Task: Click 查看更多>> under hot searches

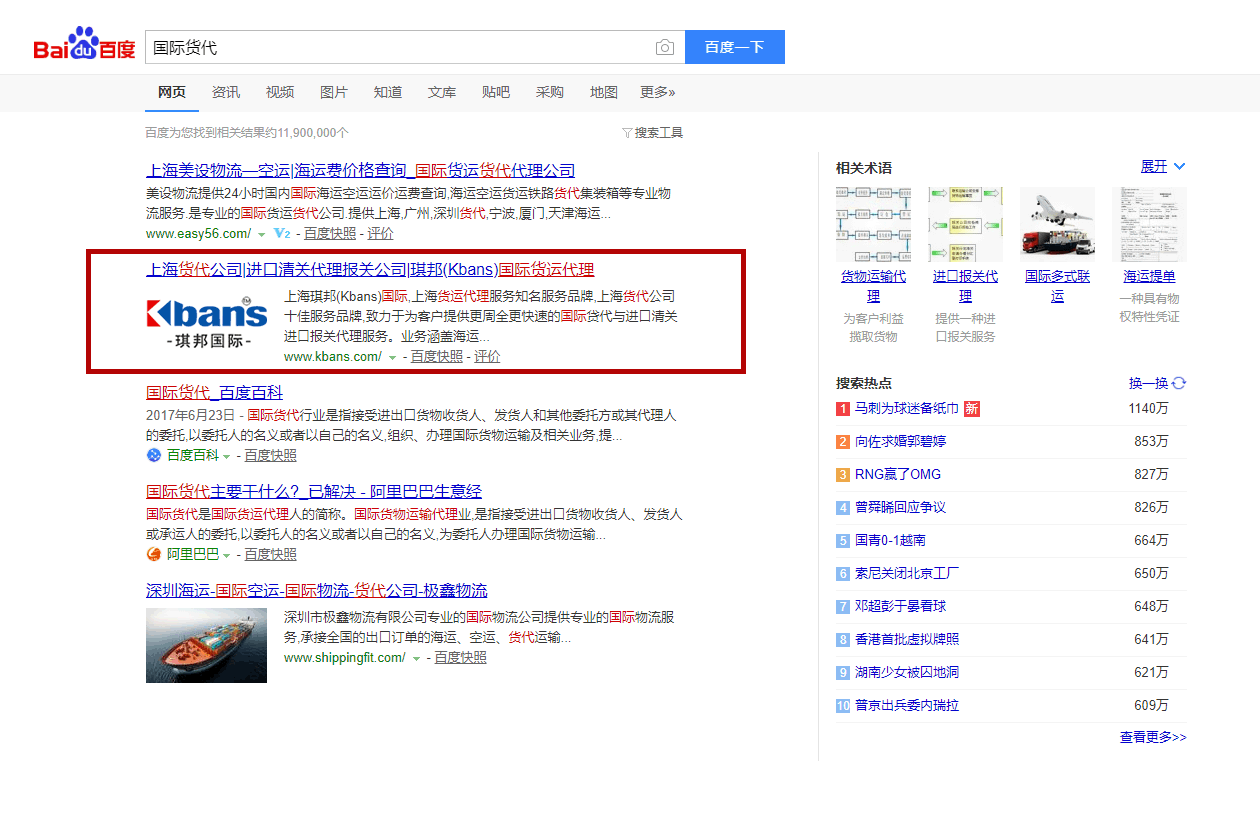Action: pyautogui.click(x=1153, y=737)
